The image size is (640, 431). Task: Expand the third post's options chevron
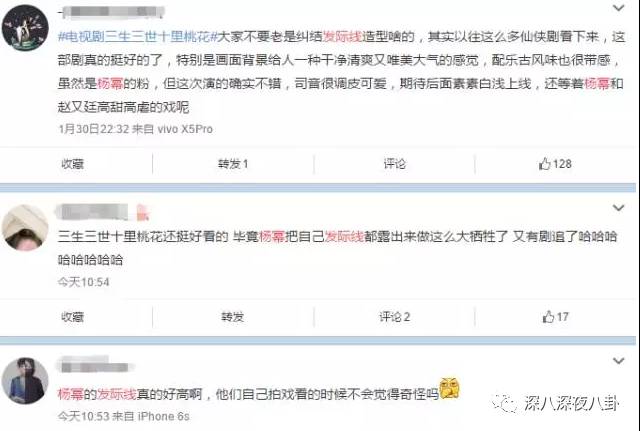(x=619, y=361)
